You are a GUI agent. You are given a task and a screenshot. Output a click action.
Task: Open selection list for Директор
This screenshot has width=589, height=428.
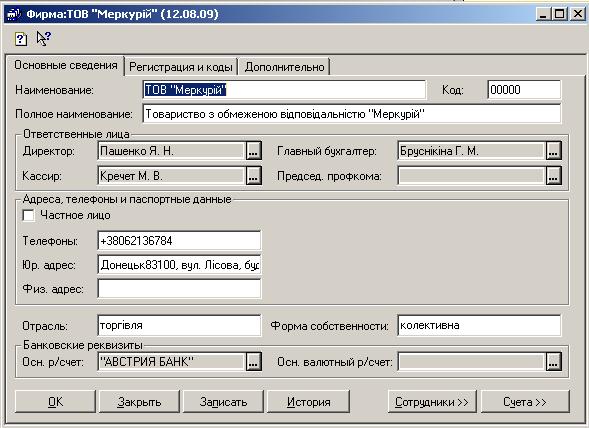(254, 151)
